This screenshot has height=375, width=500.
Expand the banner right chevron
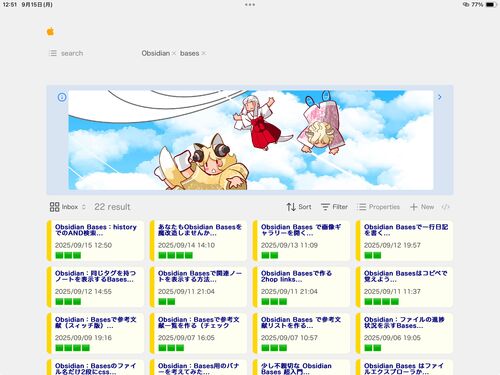[440, 97]
